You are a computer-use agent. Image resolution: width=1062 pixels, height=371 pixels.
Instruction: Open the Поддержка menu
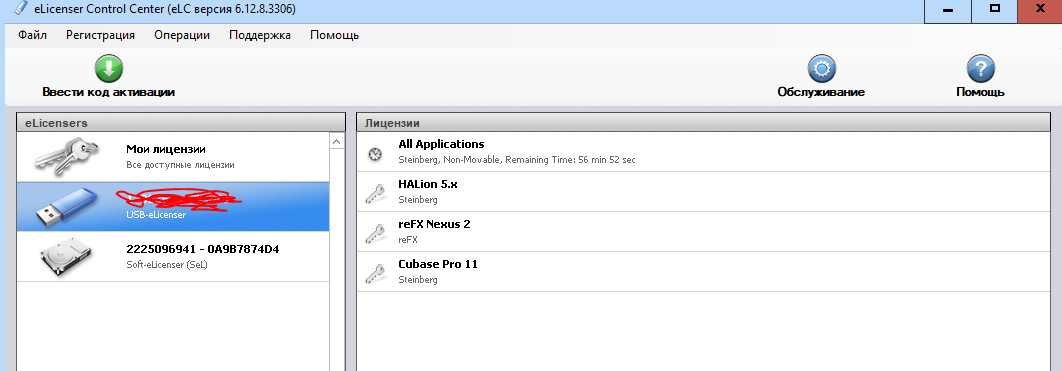tap(260, 35)
